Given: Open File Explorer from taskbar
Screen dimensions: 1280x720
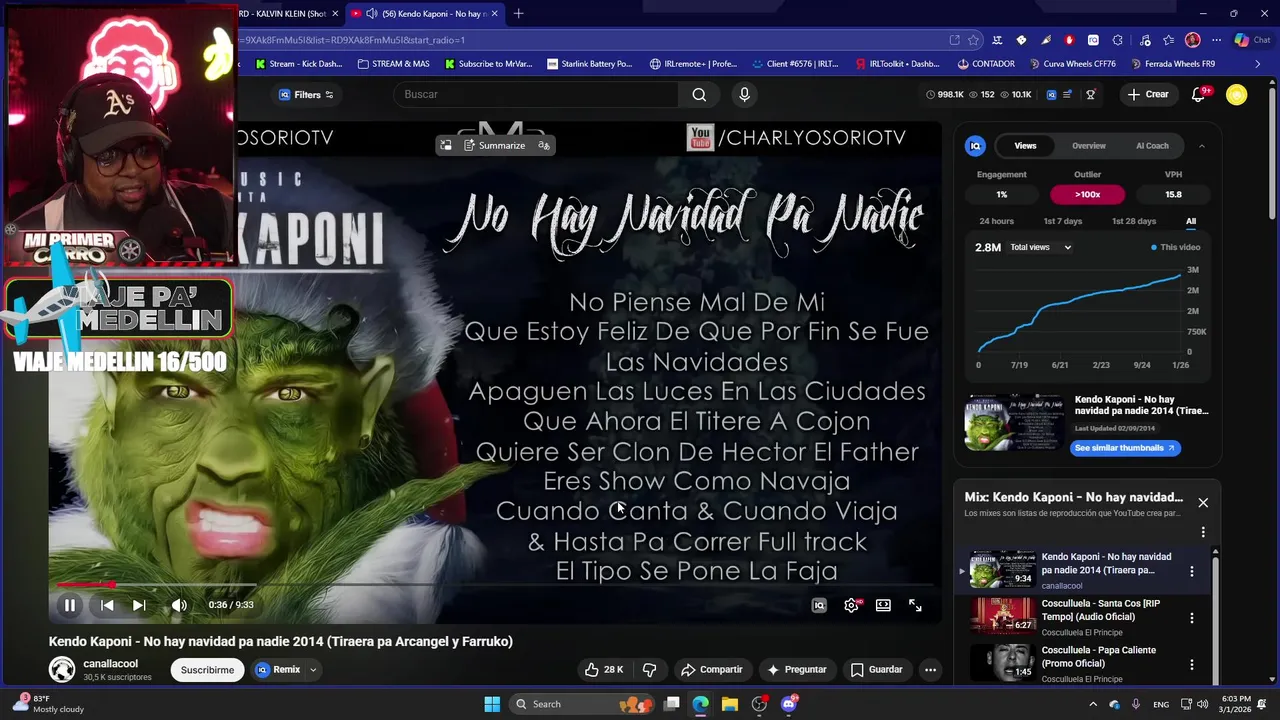Looking at the screenshot, I should click(x=729, y=704).
